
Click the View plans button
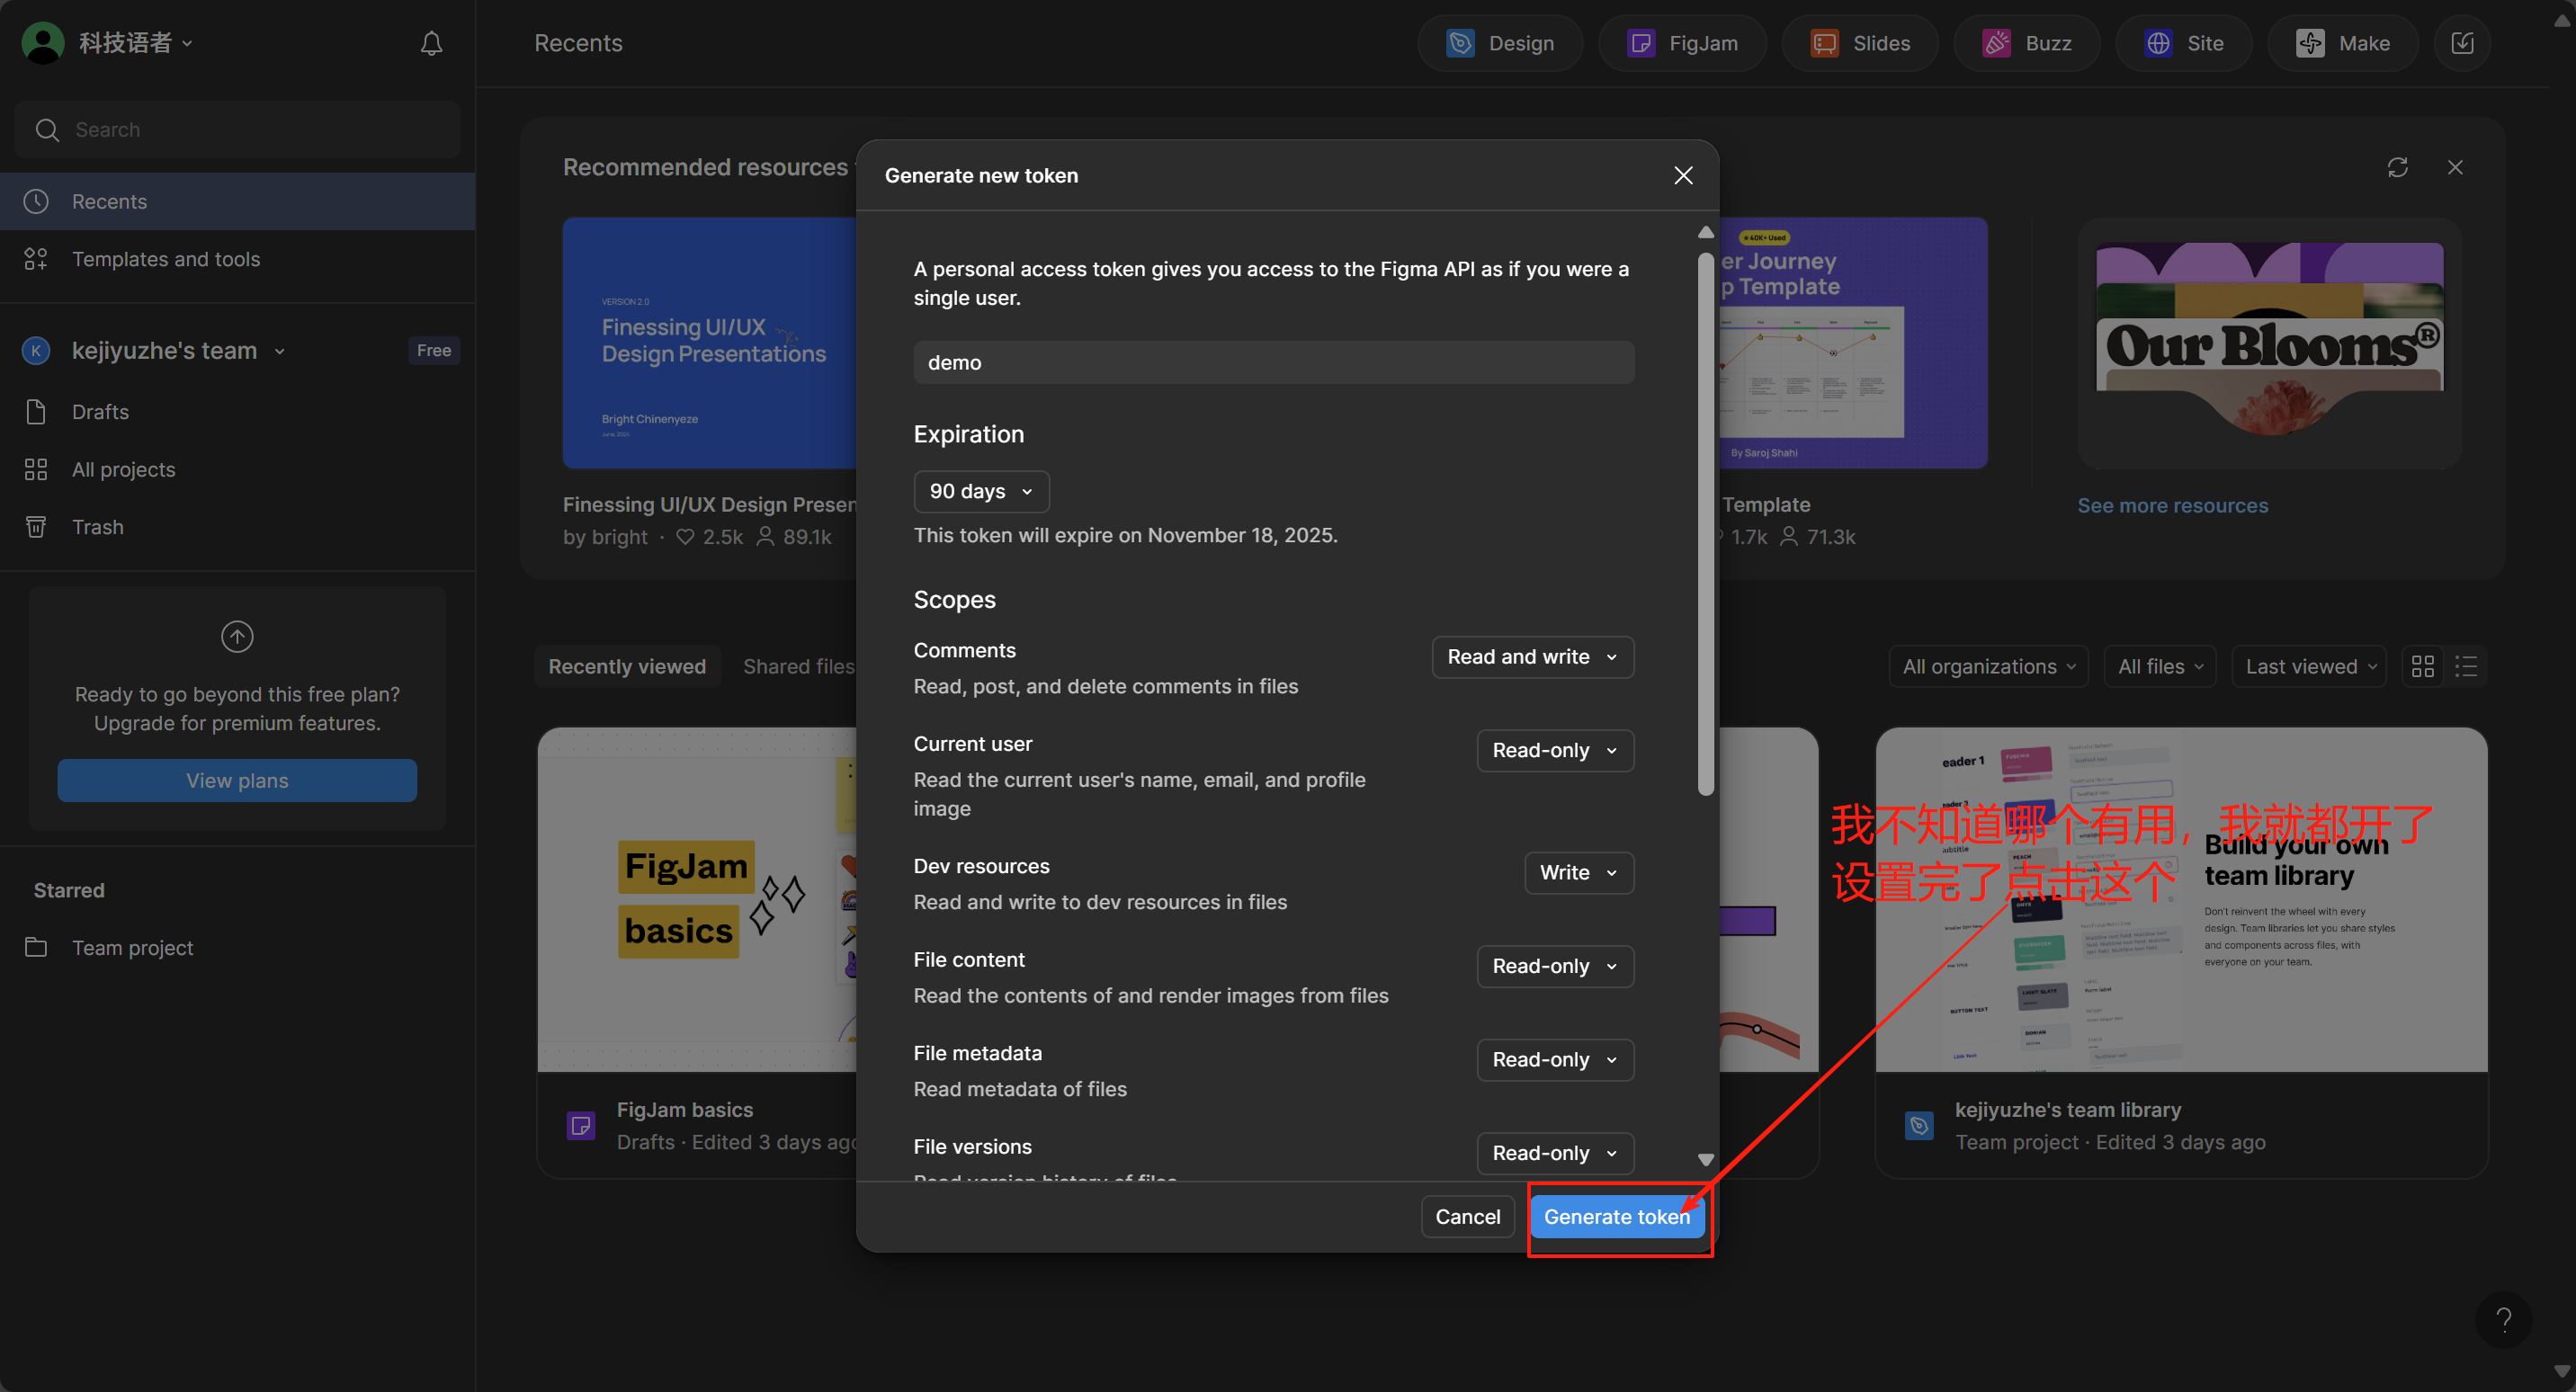(237, 780)
